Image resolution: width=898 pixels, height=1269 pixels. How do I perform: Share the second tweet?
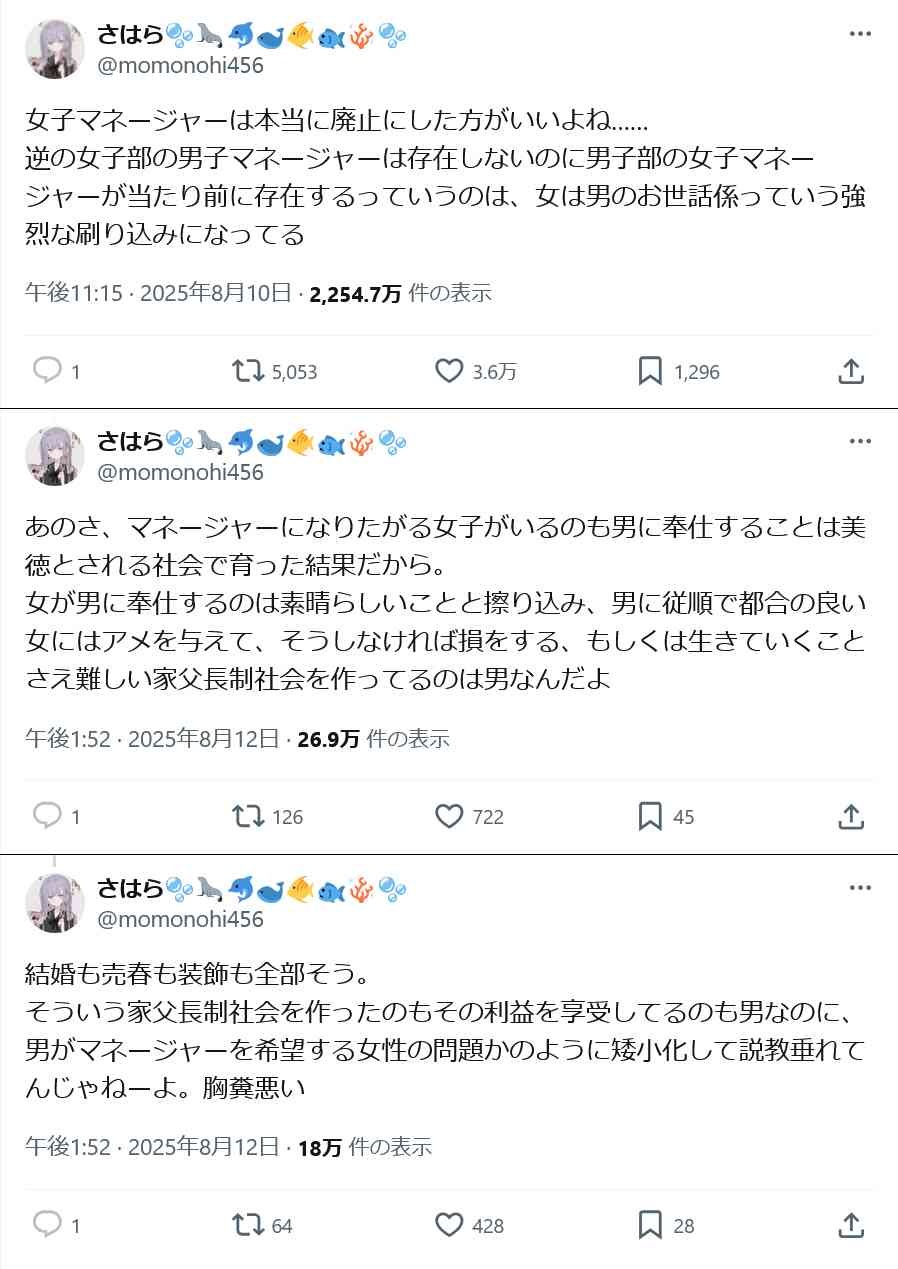[x=850, y=816]
